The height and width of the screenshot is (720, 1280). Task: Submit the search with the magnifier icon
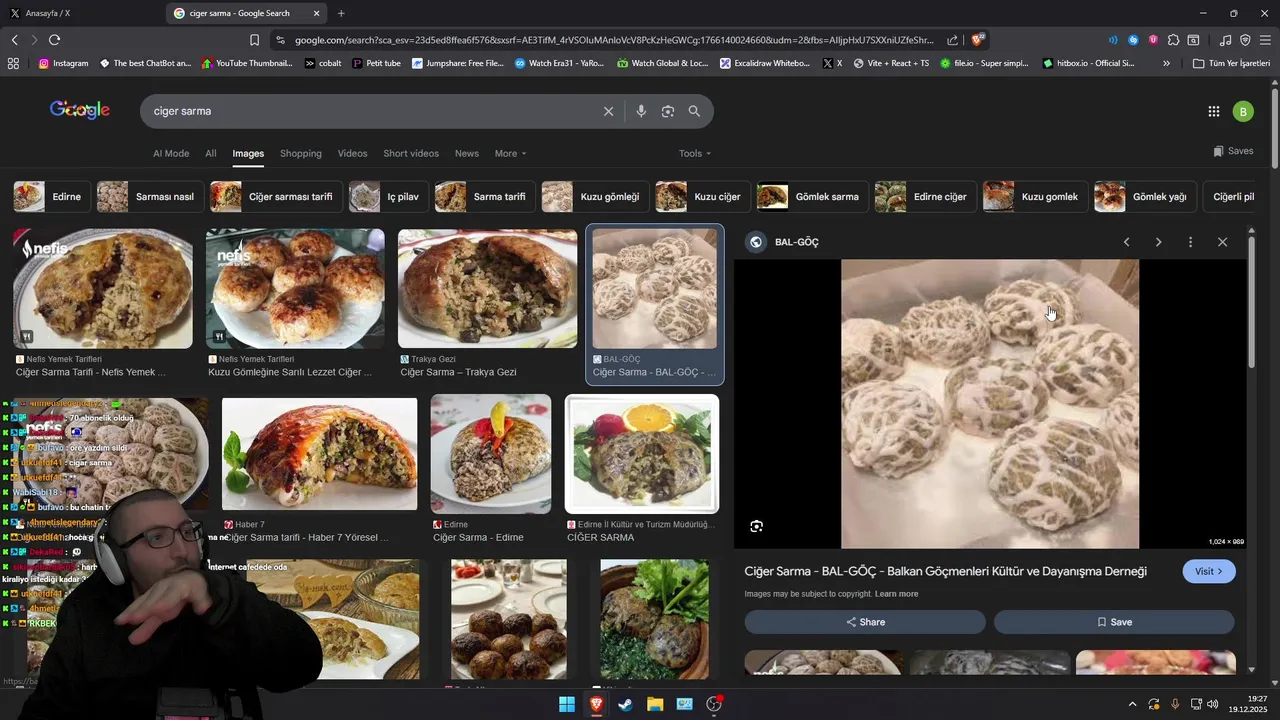click(x=694, y=111)
